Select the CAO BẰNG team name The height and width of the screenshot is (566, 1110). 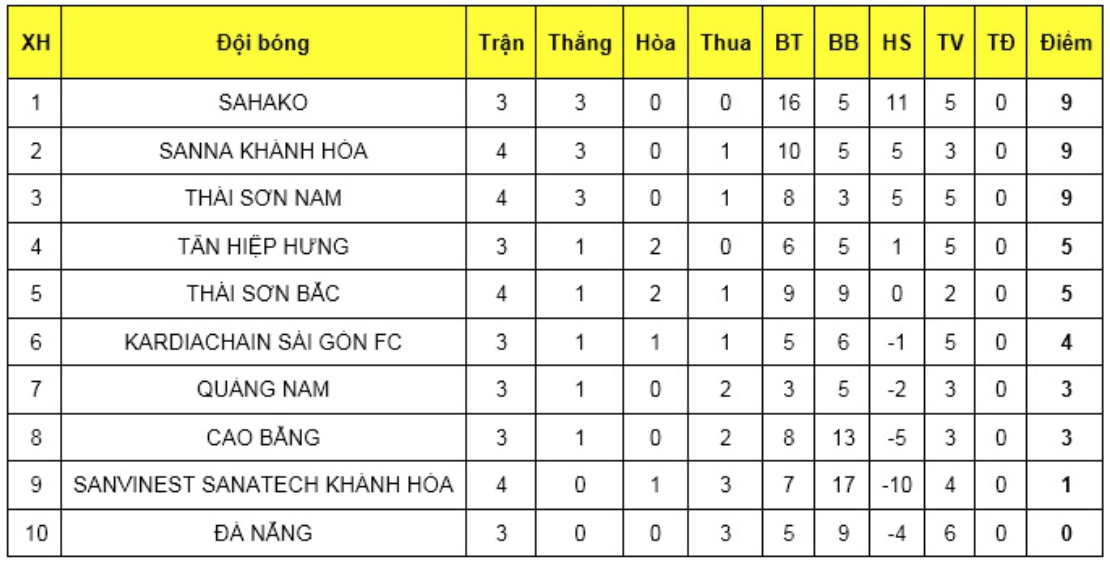click(x=264, y=438)
